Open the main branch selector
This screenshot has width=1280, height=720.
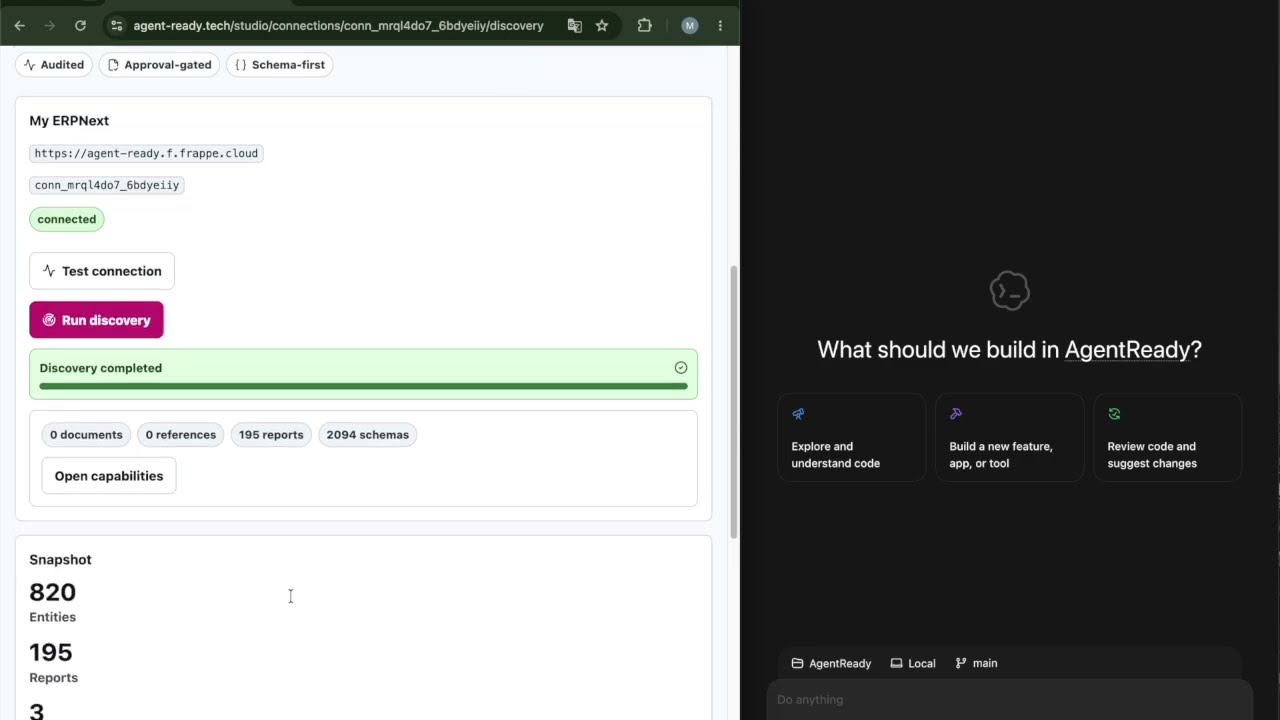pos(976,664)
